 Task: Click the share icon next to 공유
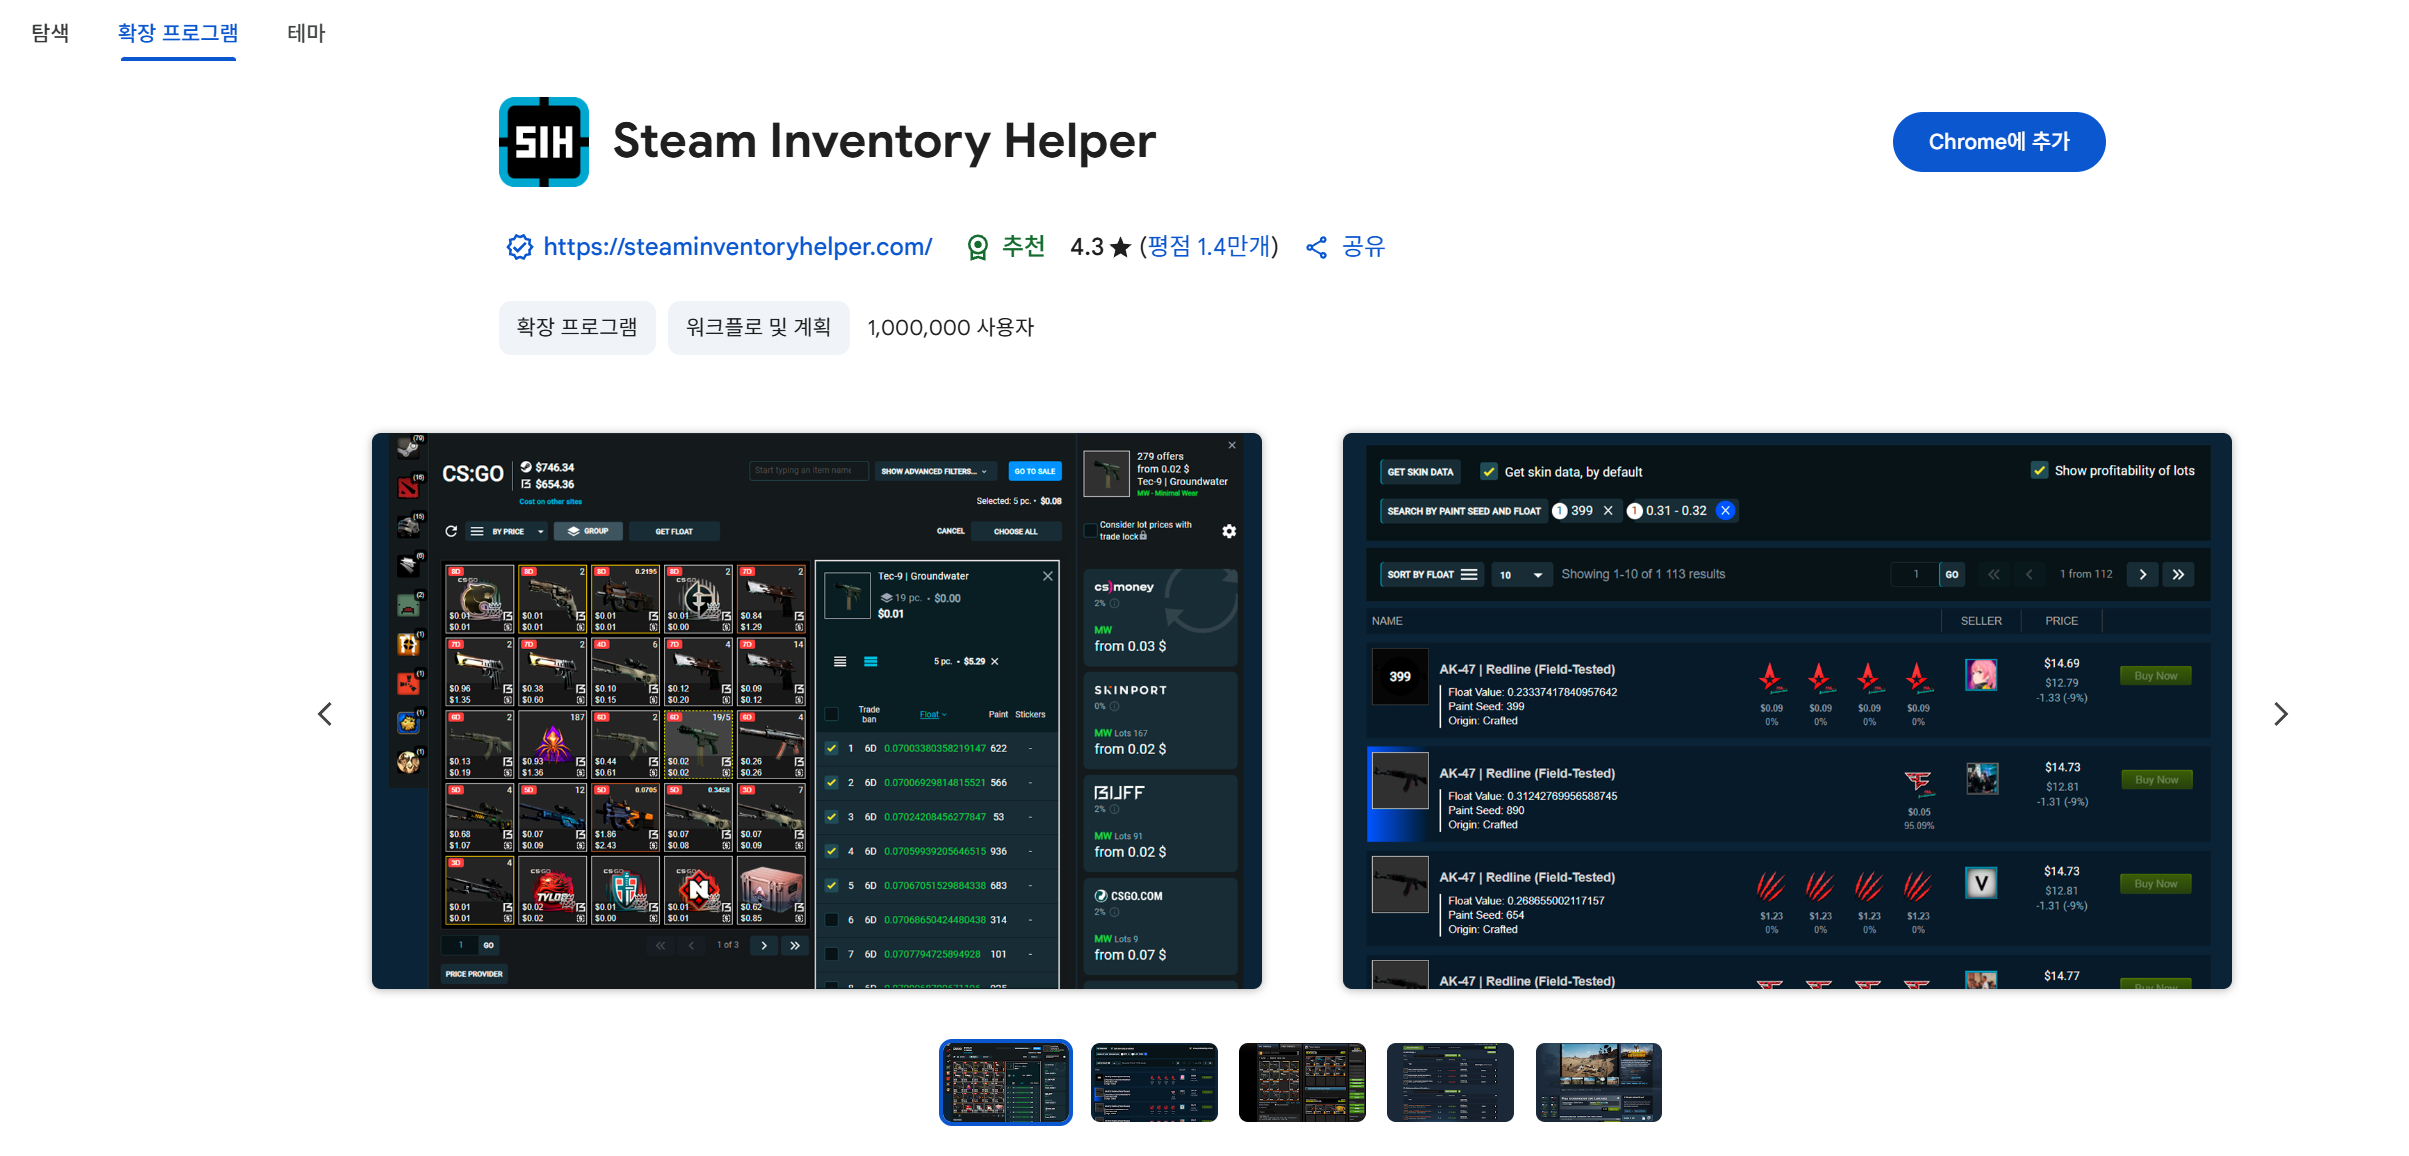click(1316, 247)
